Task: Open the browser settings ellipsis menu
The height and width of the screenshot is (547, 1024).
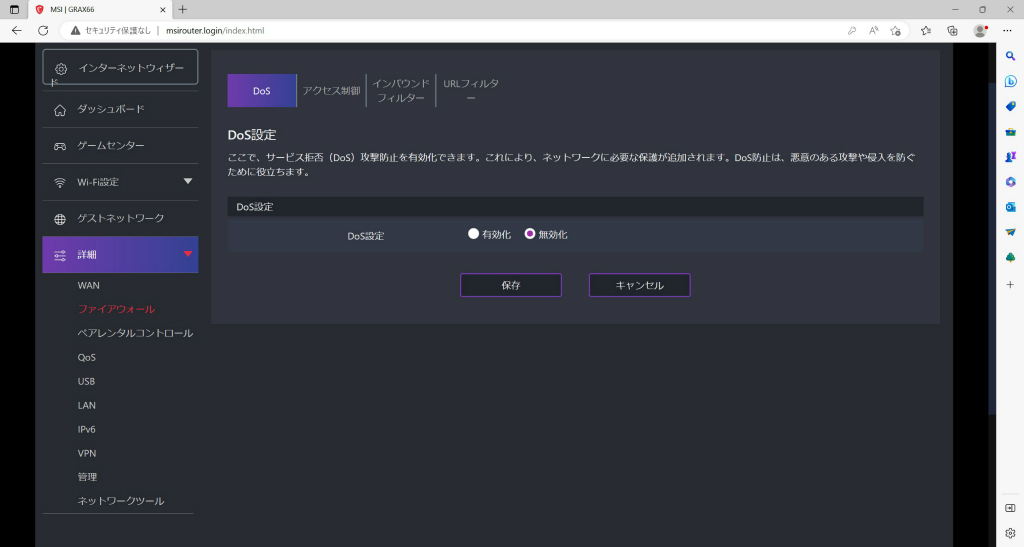Action: tap(1007, 31)
